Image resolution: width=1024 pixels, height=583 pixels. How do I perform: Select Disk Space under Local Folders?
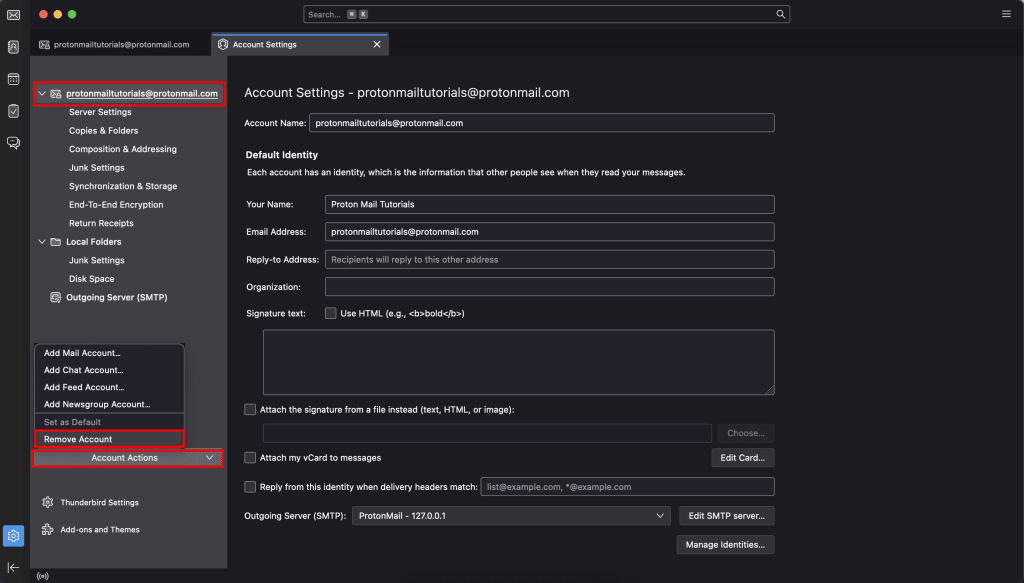pyautogui.click(x=91, y=279)
